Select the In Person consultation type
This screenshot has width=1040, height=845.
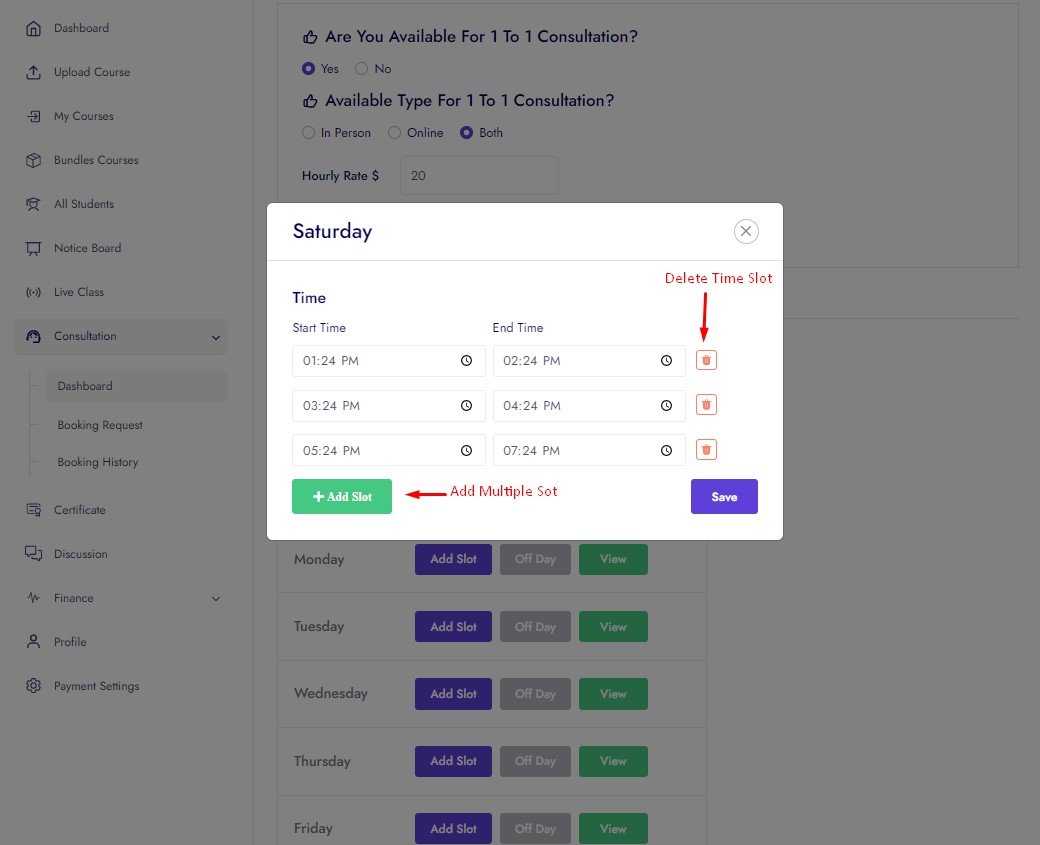tap(309, 133)
